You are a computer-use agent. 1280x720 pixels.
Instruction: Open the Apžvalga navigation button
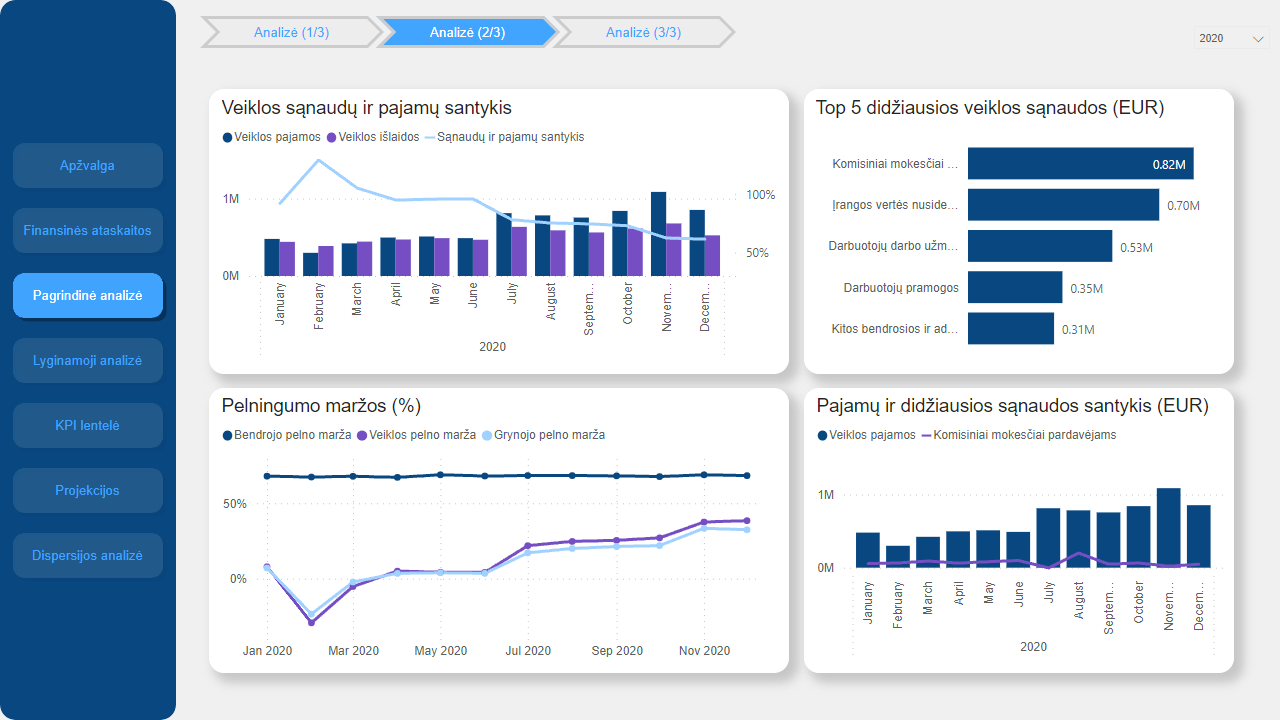[x=88, y=165]
